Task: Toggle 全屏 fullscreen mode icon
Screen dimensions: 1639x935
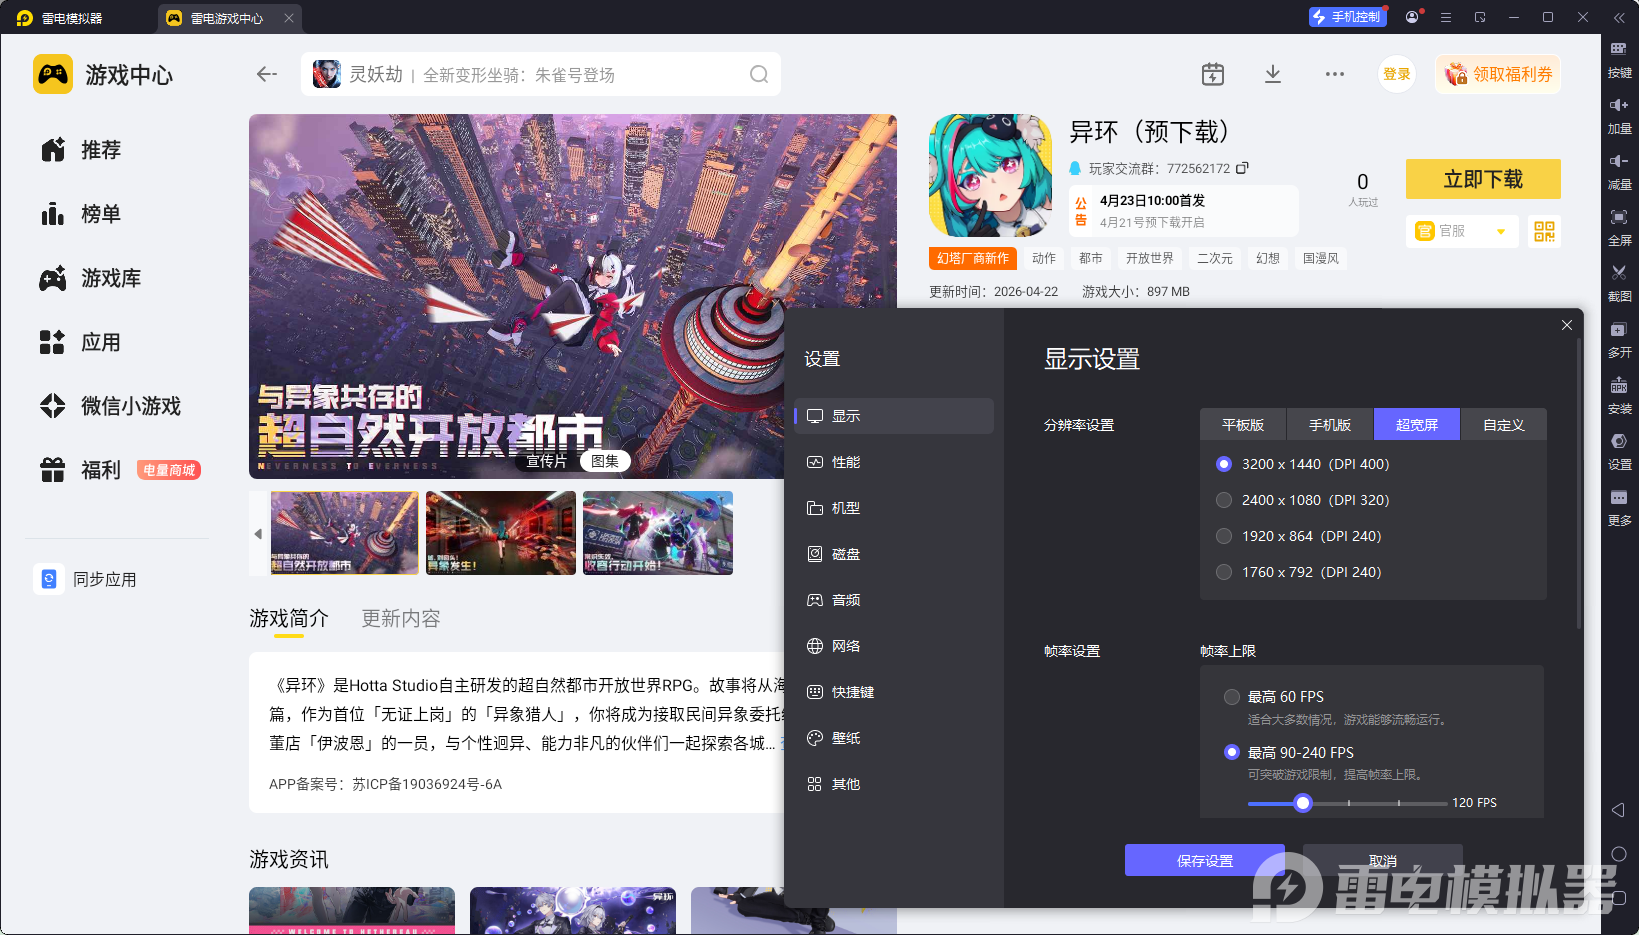Action: (1619, 217)
